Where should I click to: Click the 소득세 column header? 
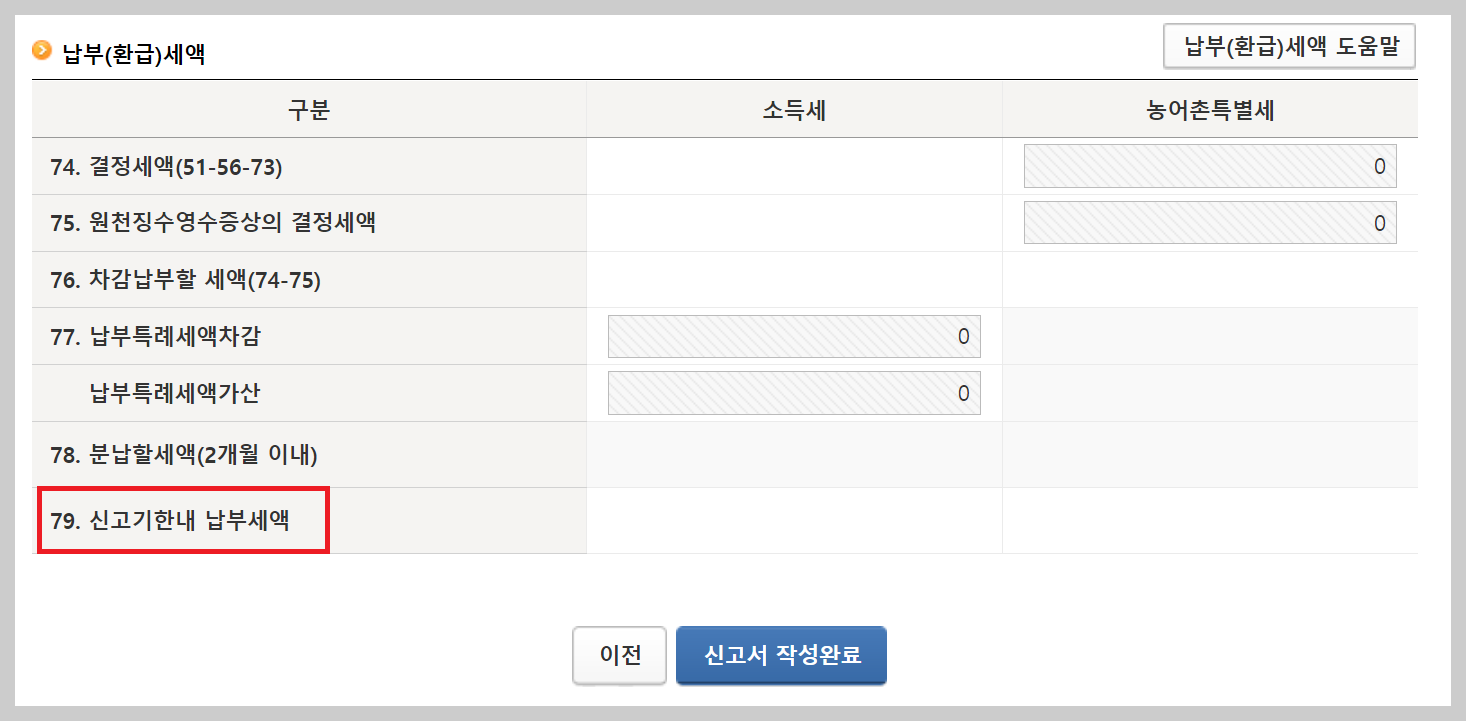pos(794,109)
